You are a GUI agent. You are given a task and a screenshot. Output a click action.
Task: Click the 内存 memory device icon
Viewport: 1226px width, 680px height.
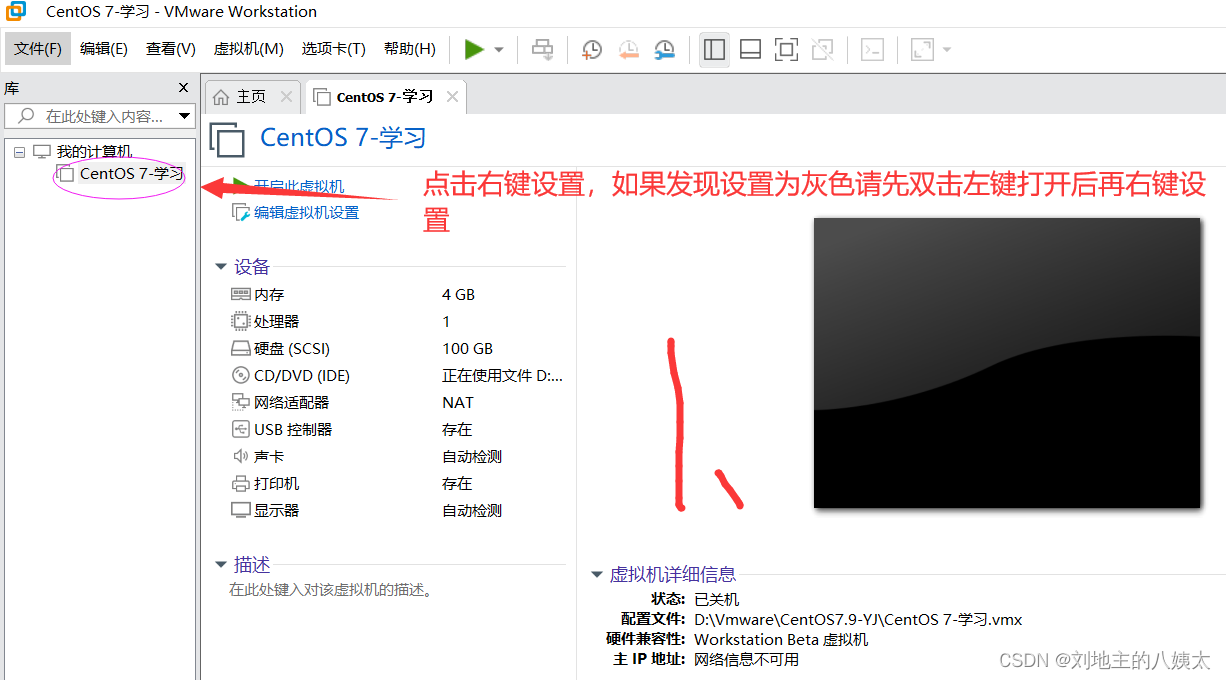coord(240,294)
